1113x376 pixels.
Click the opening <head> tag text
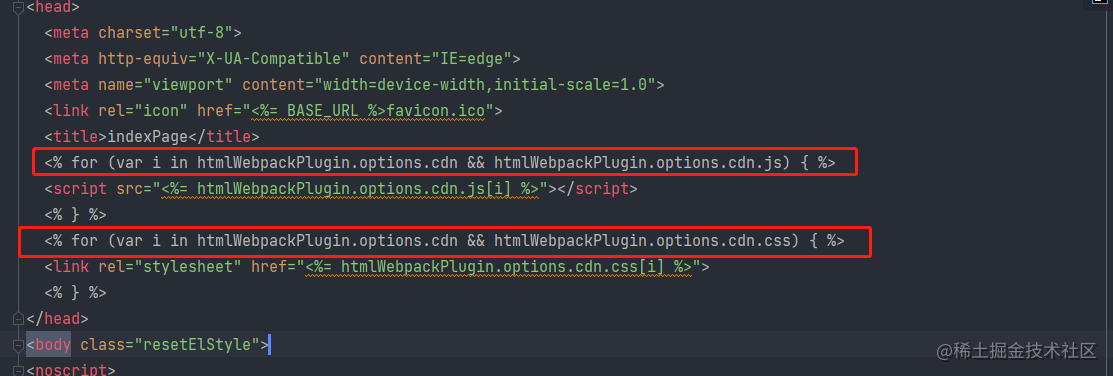(x=53, y=7)
